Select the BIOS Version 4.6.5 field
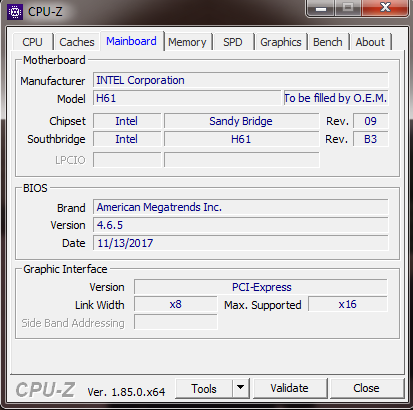413x410 pixels. pos(240,225)
